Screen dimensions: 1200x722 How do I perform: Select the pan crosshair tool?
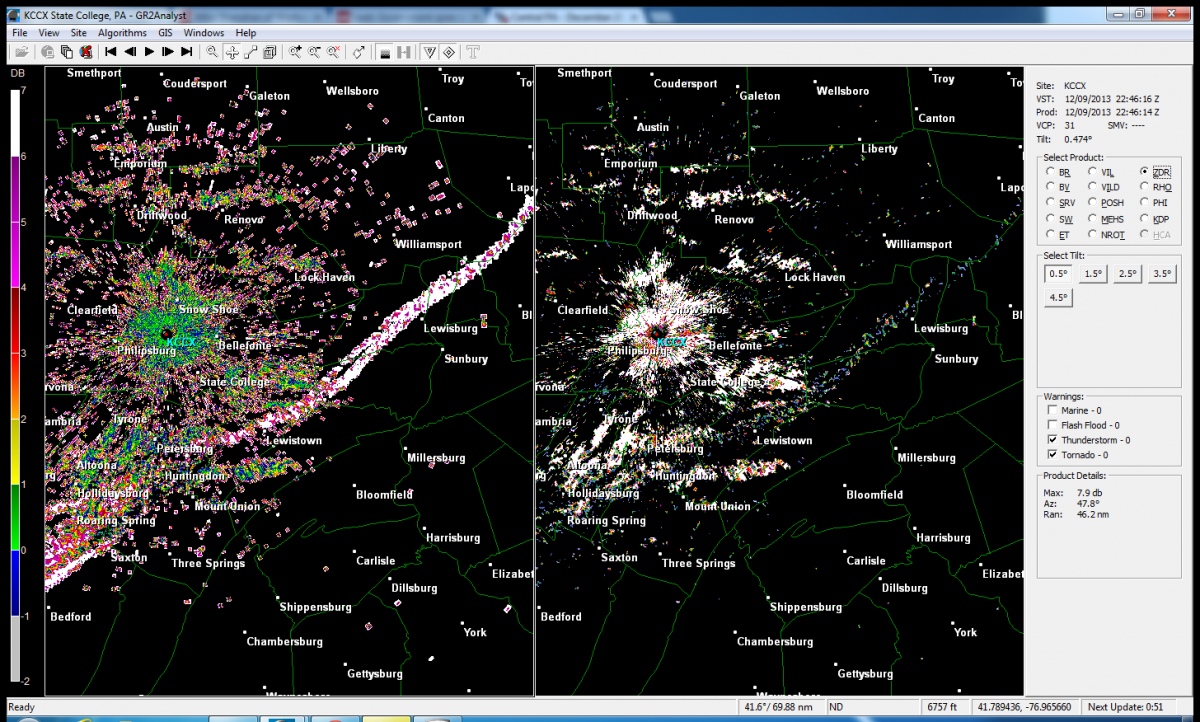pyautogui.click(x=232, y=51)
